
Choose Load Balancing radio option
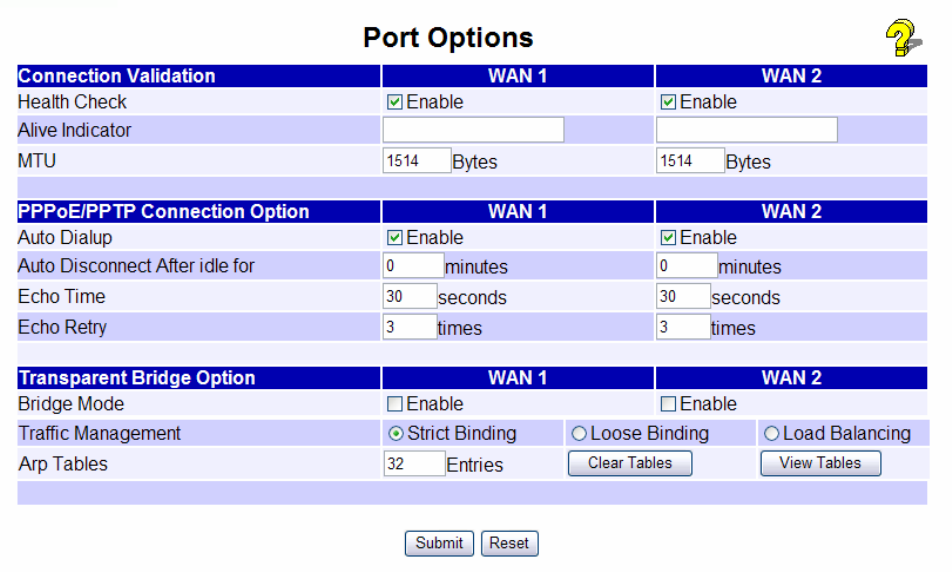point(771,434)
